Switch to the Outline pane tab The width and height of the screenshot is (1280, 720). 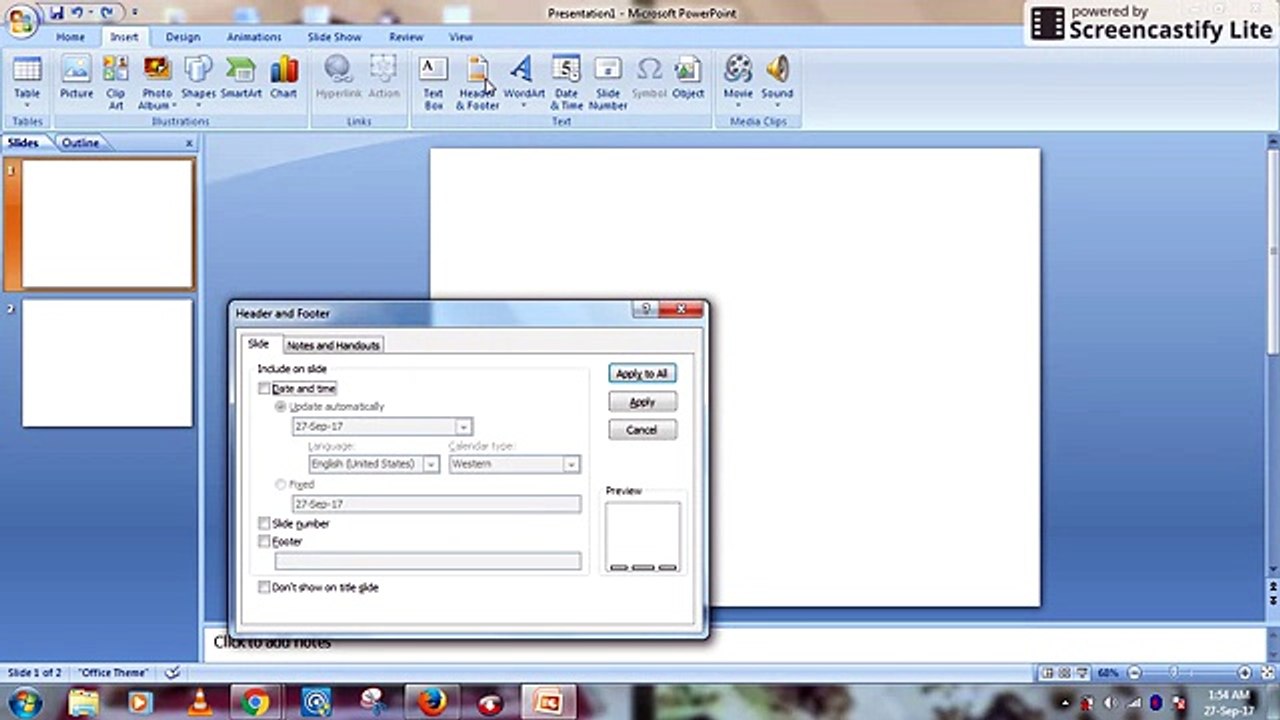[x=80, y=143]
